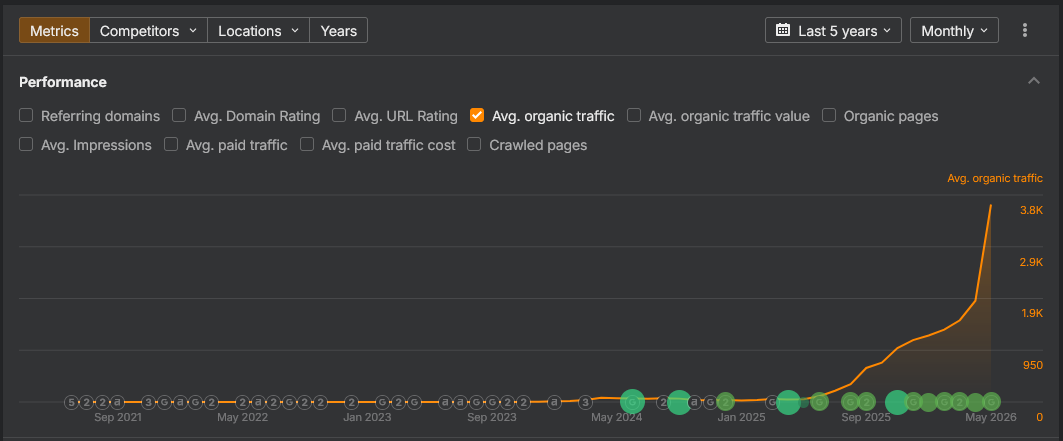Uncheck the Avg. organic traffic checkbox
Viewport: 1063px width, 441px height.
(x=477, y=115)
